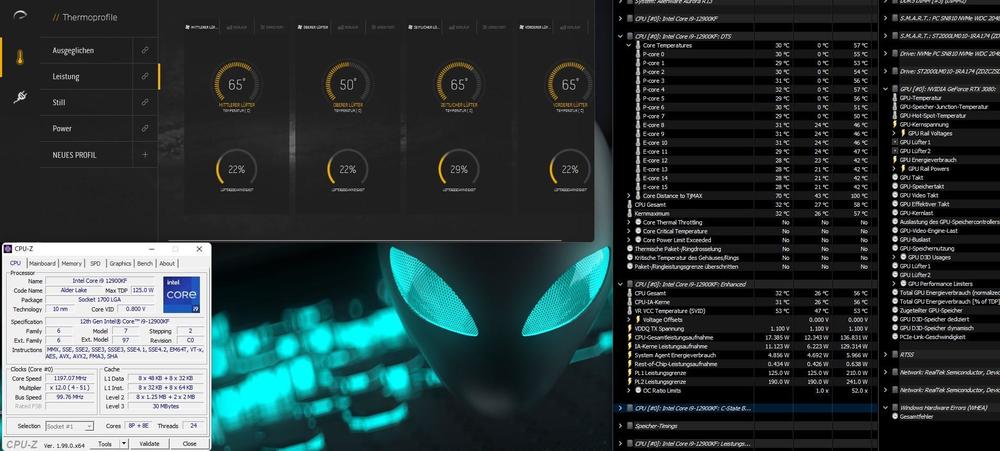The image size is (1000, 451).
Task: Open the thermometer Thermal section in sidebar
Action: click(x=20, y=59)
